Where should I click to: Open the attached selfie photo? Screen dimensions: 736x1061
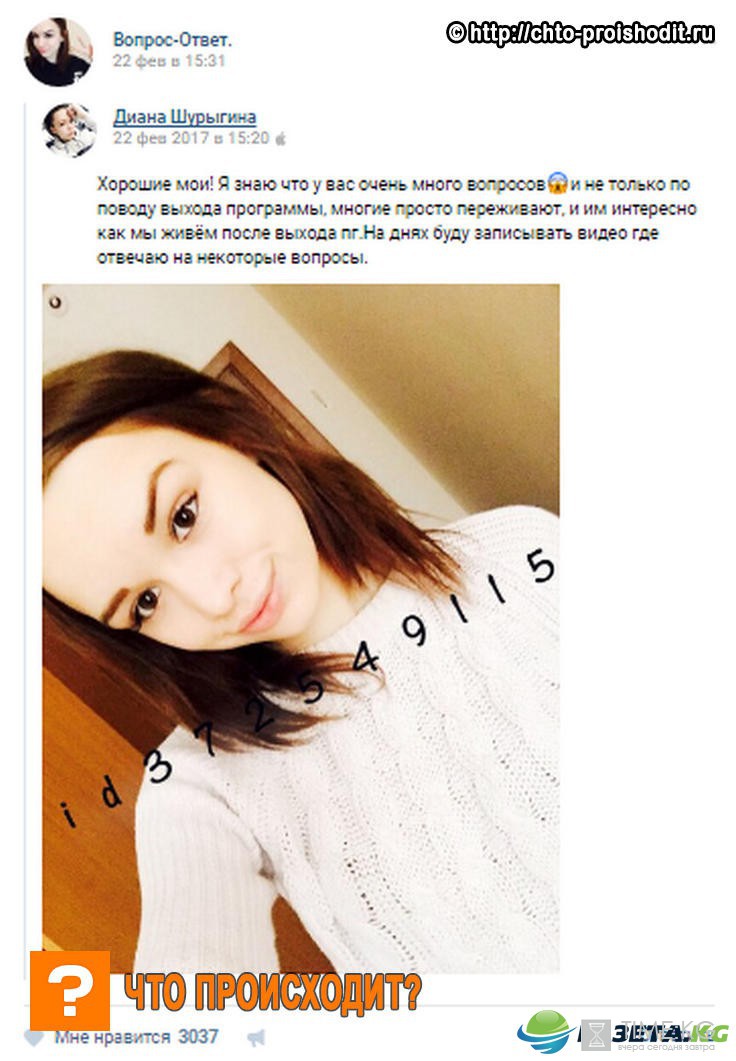click(300, 628)
